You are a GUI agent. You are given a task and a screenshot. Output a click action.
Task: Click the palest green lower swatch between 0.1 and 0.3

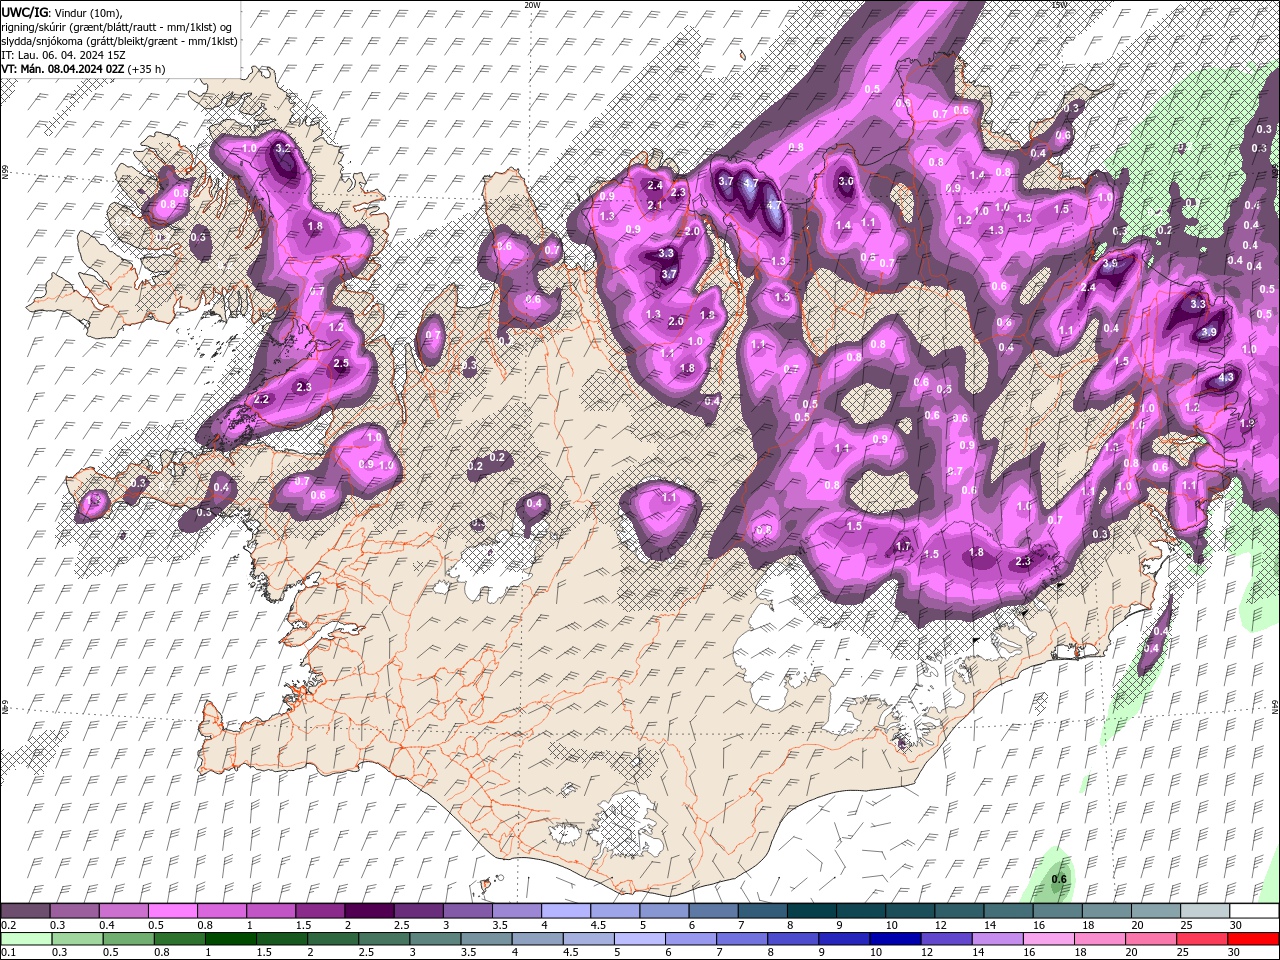coord(25,939)
